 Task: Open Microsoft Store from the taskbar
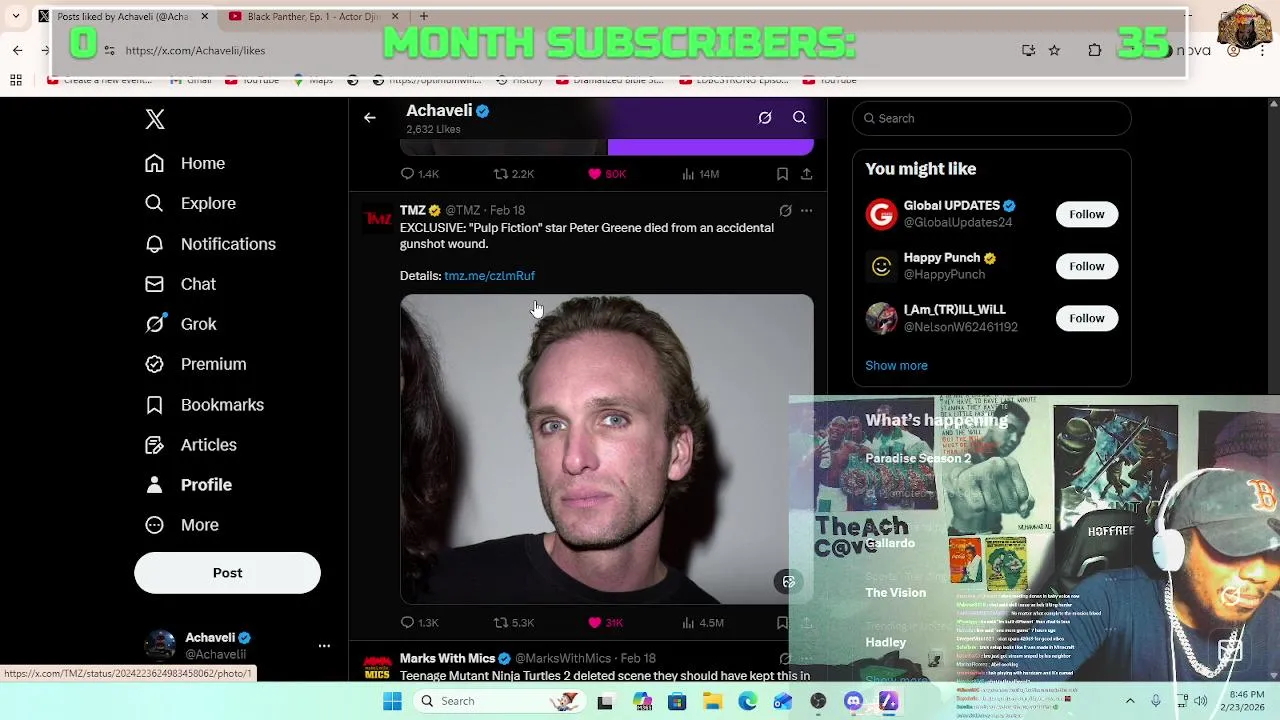tap(677, 701)
